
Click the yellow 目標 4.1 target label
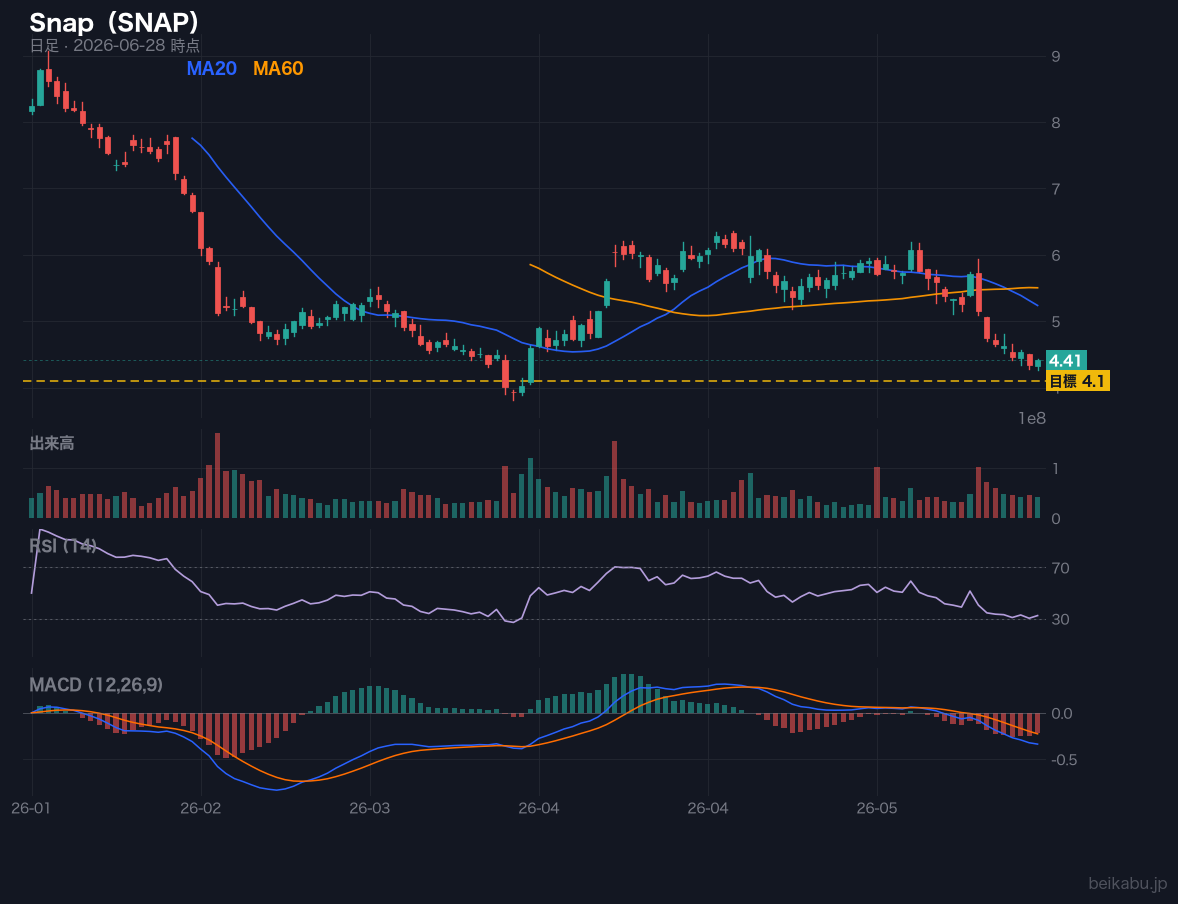tap(1077, 381)
